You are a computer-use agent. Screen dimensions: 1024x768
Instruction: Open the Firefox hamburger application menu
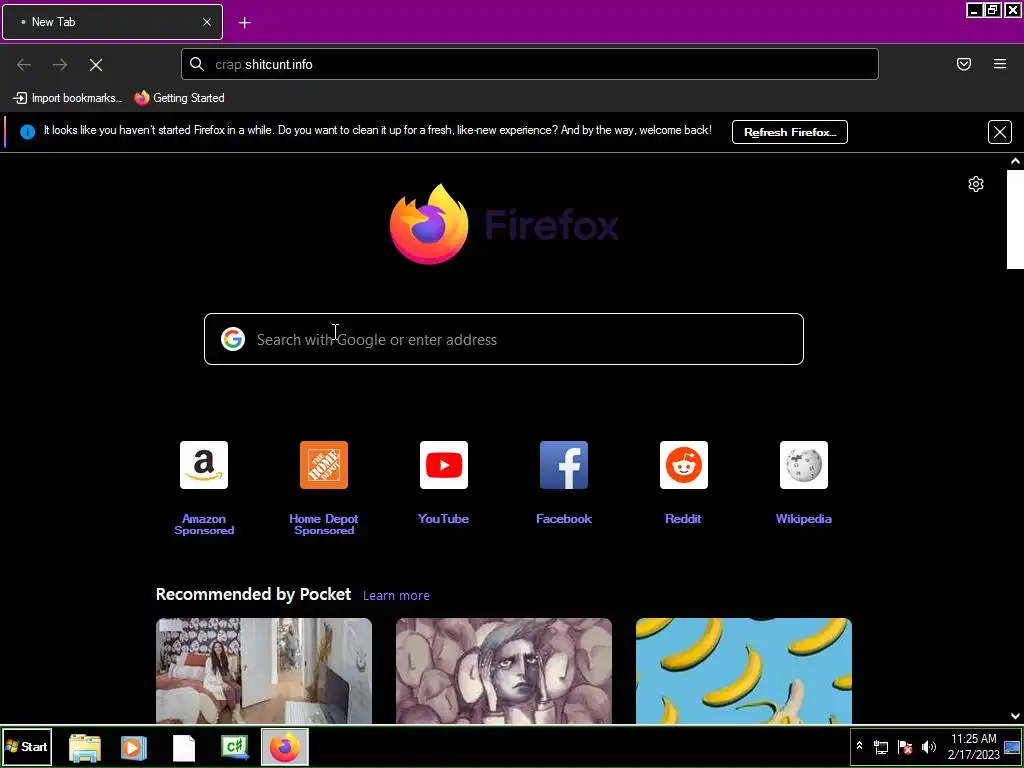click(999, 64)
